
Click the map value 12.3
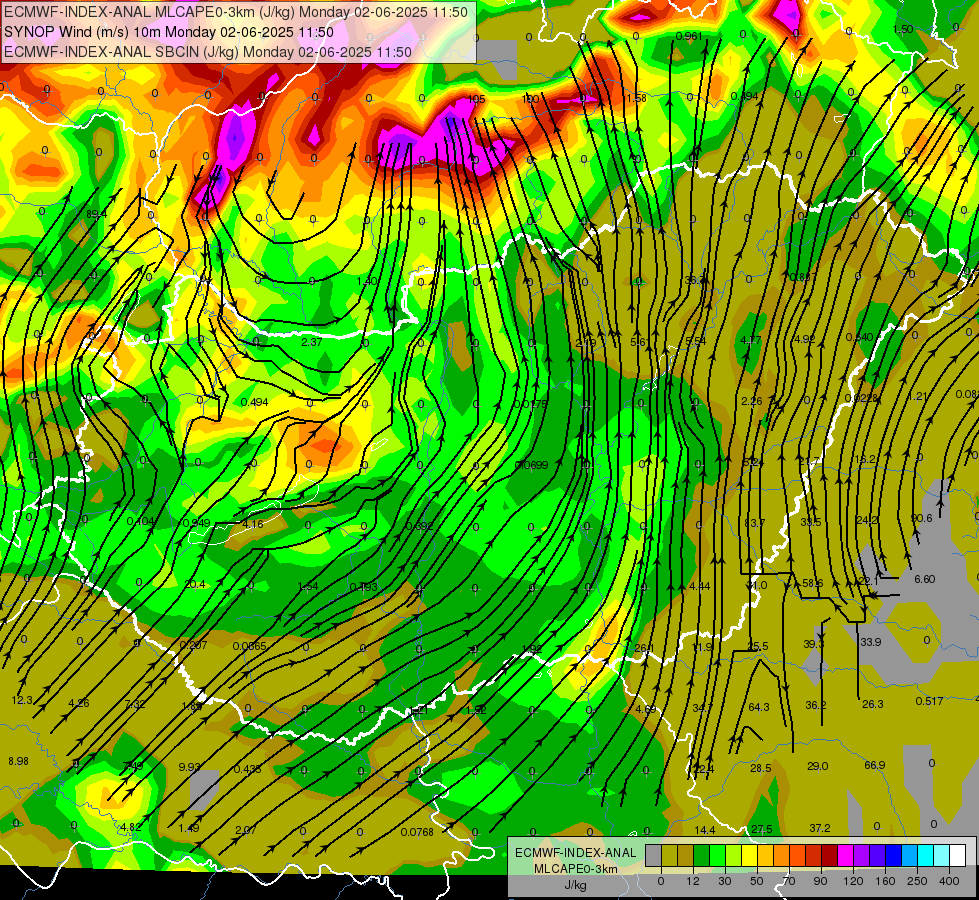point(22,700)
